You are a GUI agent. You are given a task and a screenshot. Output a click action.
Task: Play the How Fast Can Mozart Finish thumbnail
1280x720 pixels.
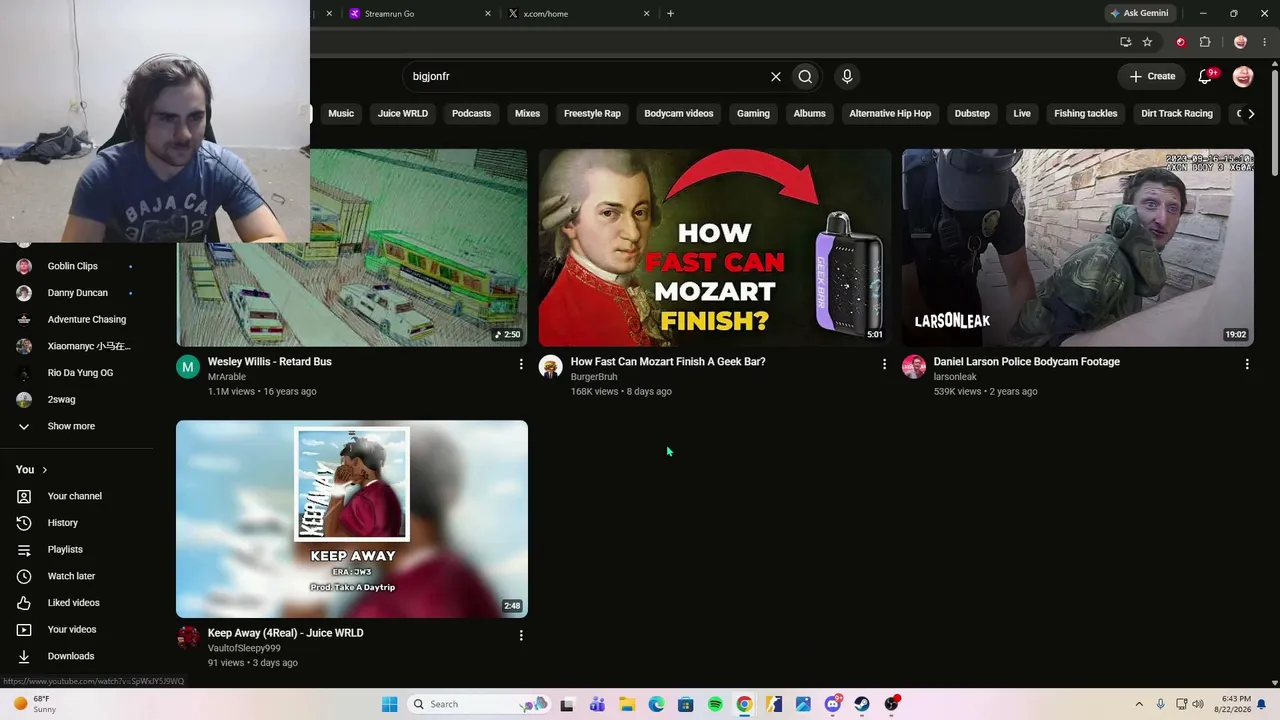point(715,248)
